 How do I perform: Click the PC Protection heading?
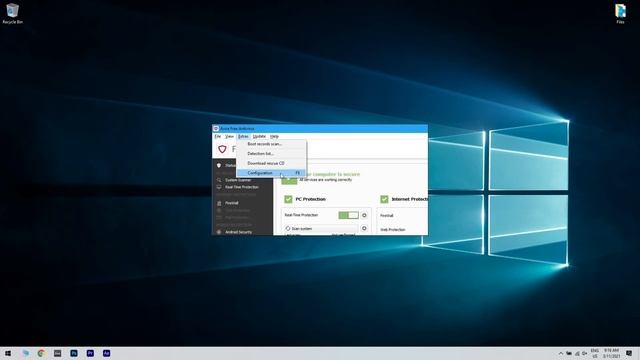click(311, 199)
